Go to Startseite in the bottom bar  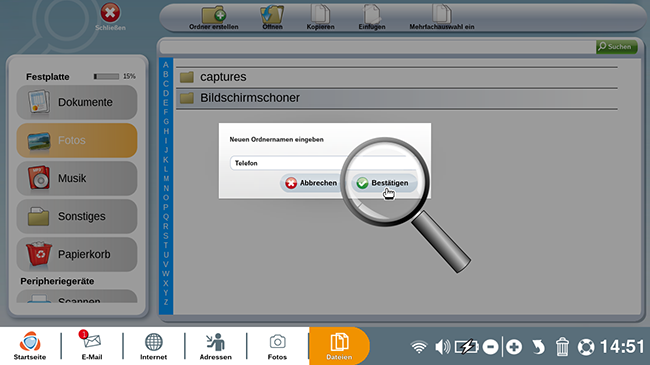coord(30,346)
